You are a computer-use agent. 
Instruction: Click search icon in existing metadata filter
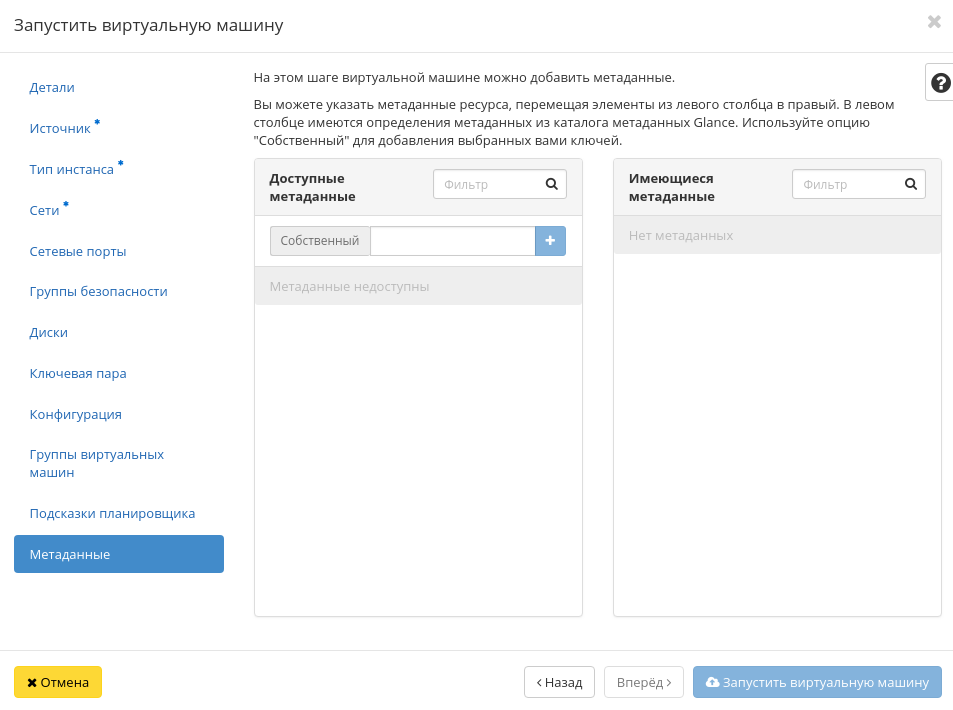coord(910,184)
